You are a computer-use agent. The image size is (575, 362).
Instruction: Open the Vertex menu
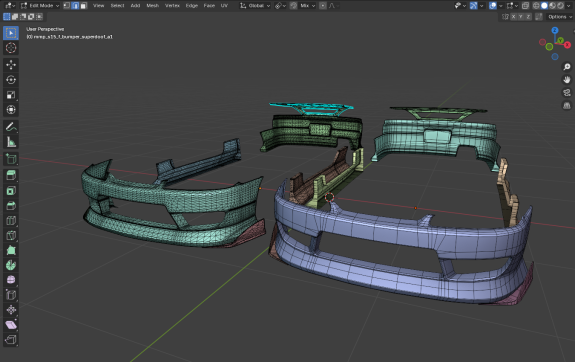coord(172,6)
